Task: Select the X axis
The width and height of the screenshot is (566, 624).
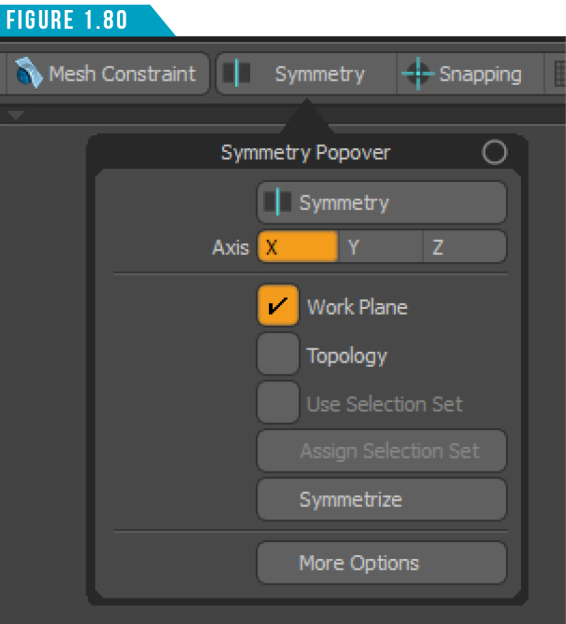Action: coord(298,247)
